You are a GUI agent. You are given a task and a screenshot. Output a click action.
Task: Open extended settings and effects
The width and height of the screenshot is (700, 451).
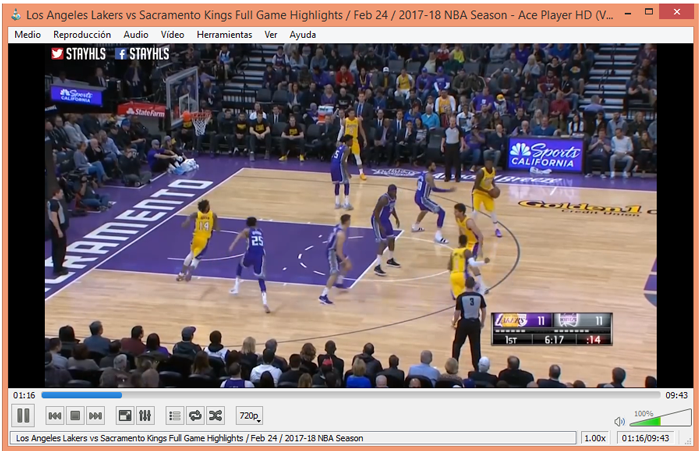point(145,416)
